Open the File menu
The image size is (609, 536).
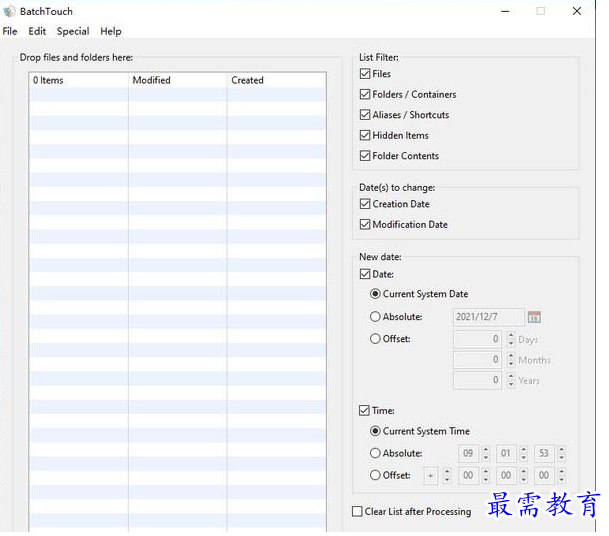tap(10, 31)
